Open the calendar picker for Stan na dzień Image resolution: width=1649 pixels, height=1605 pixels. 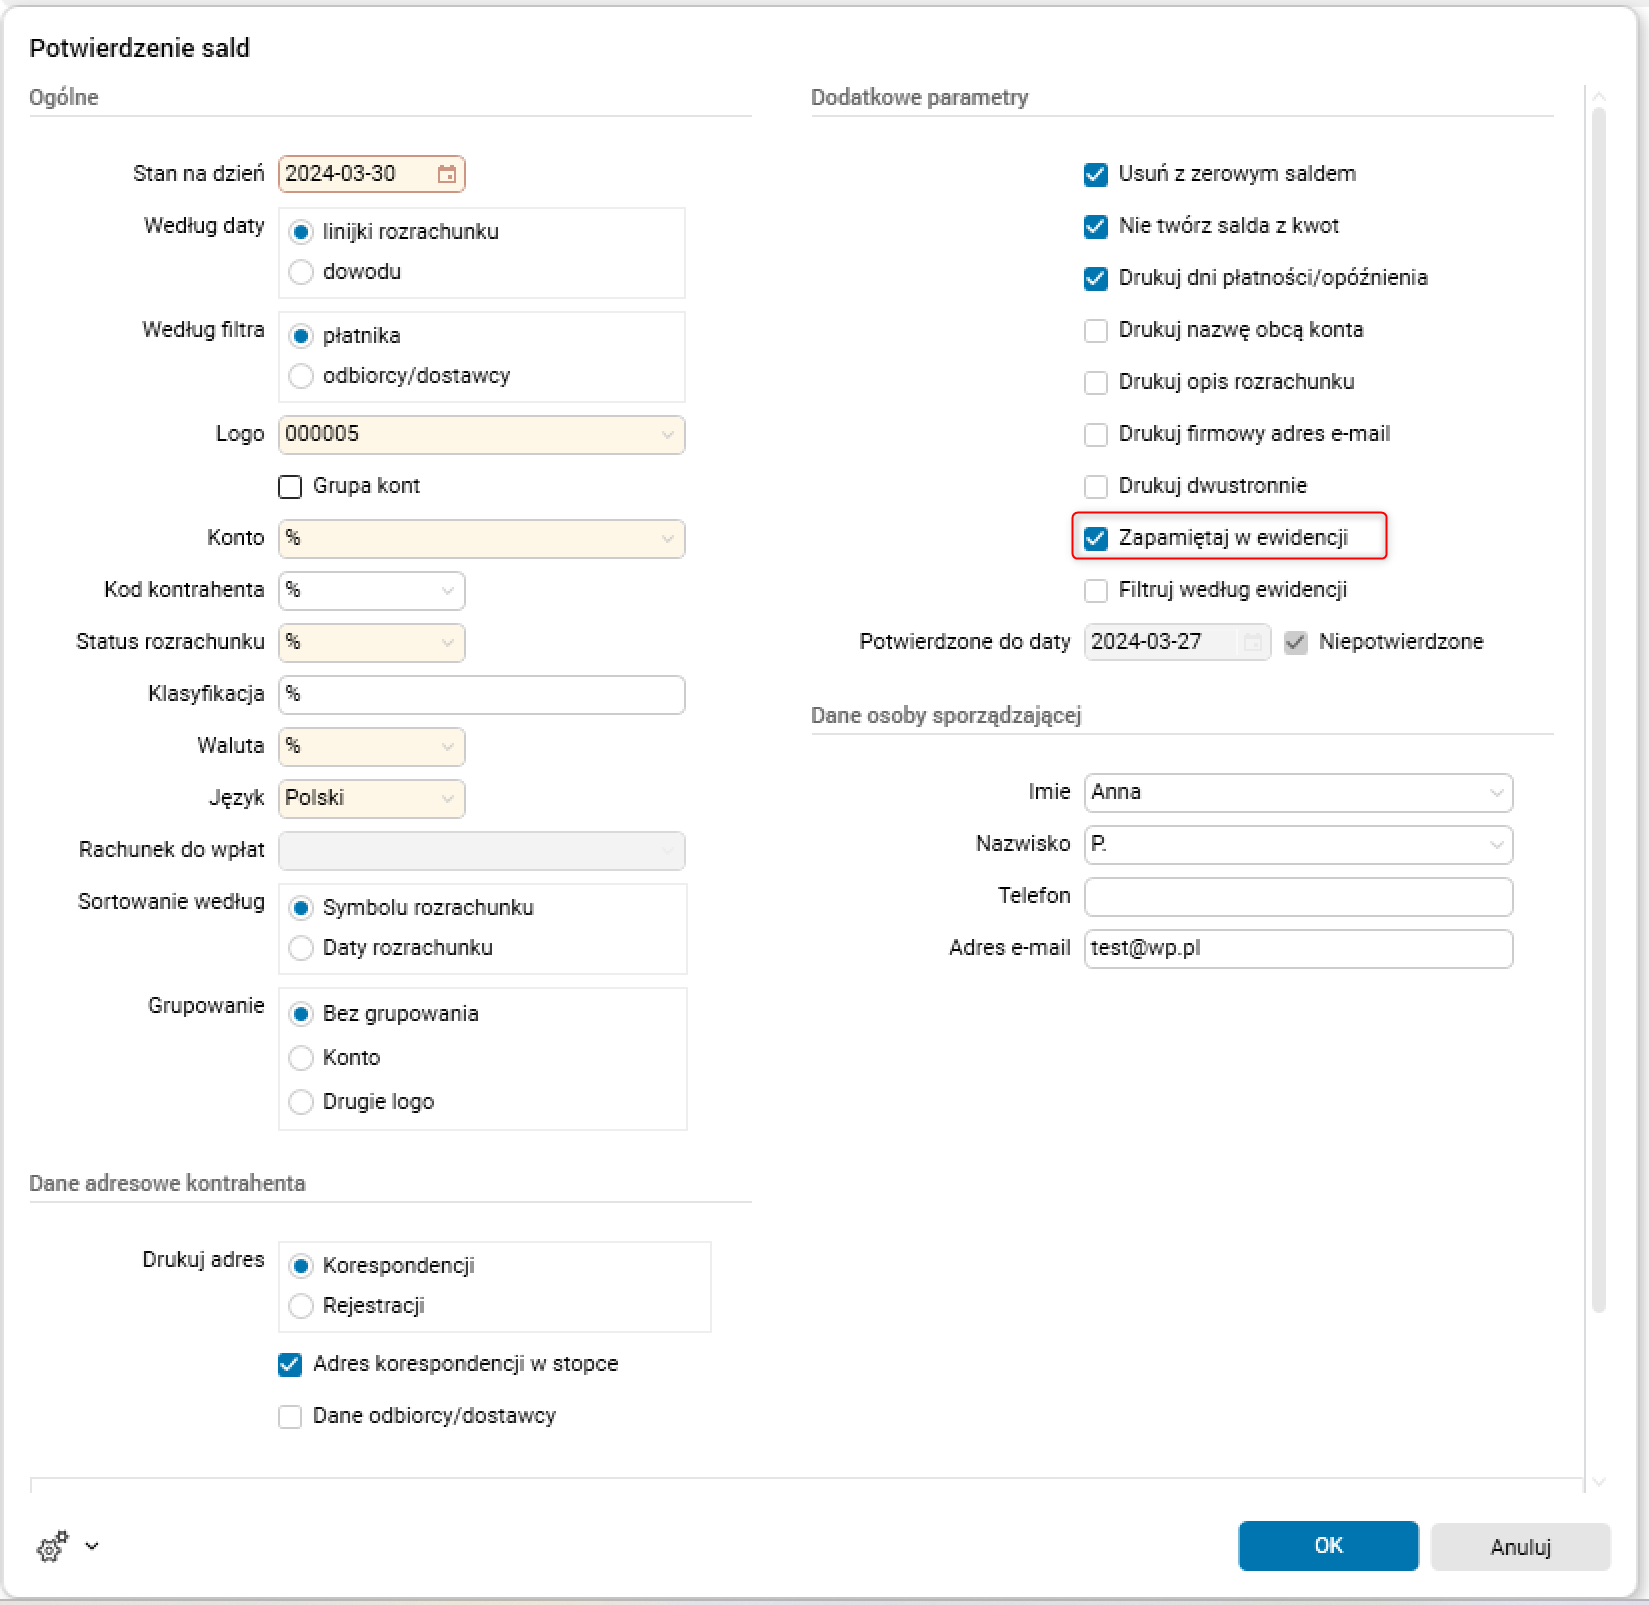point(447,174)
